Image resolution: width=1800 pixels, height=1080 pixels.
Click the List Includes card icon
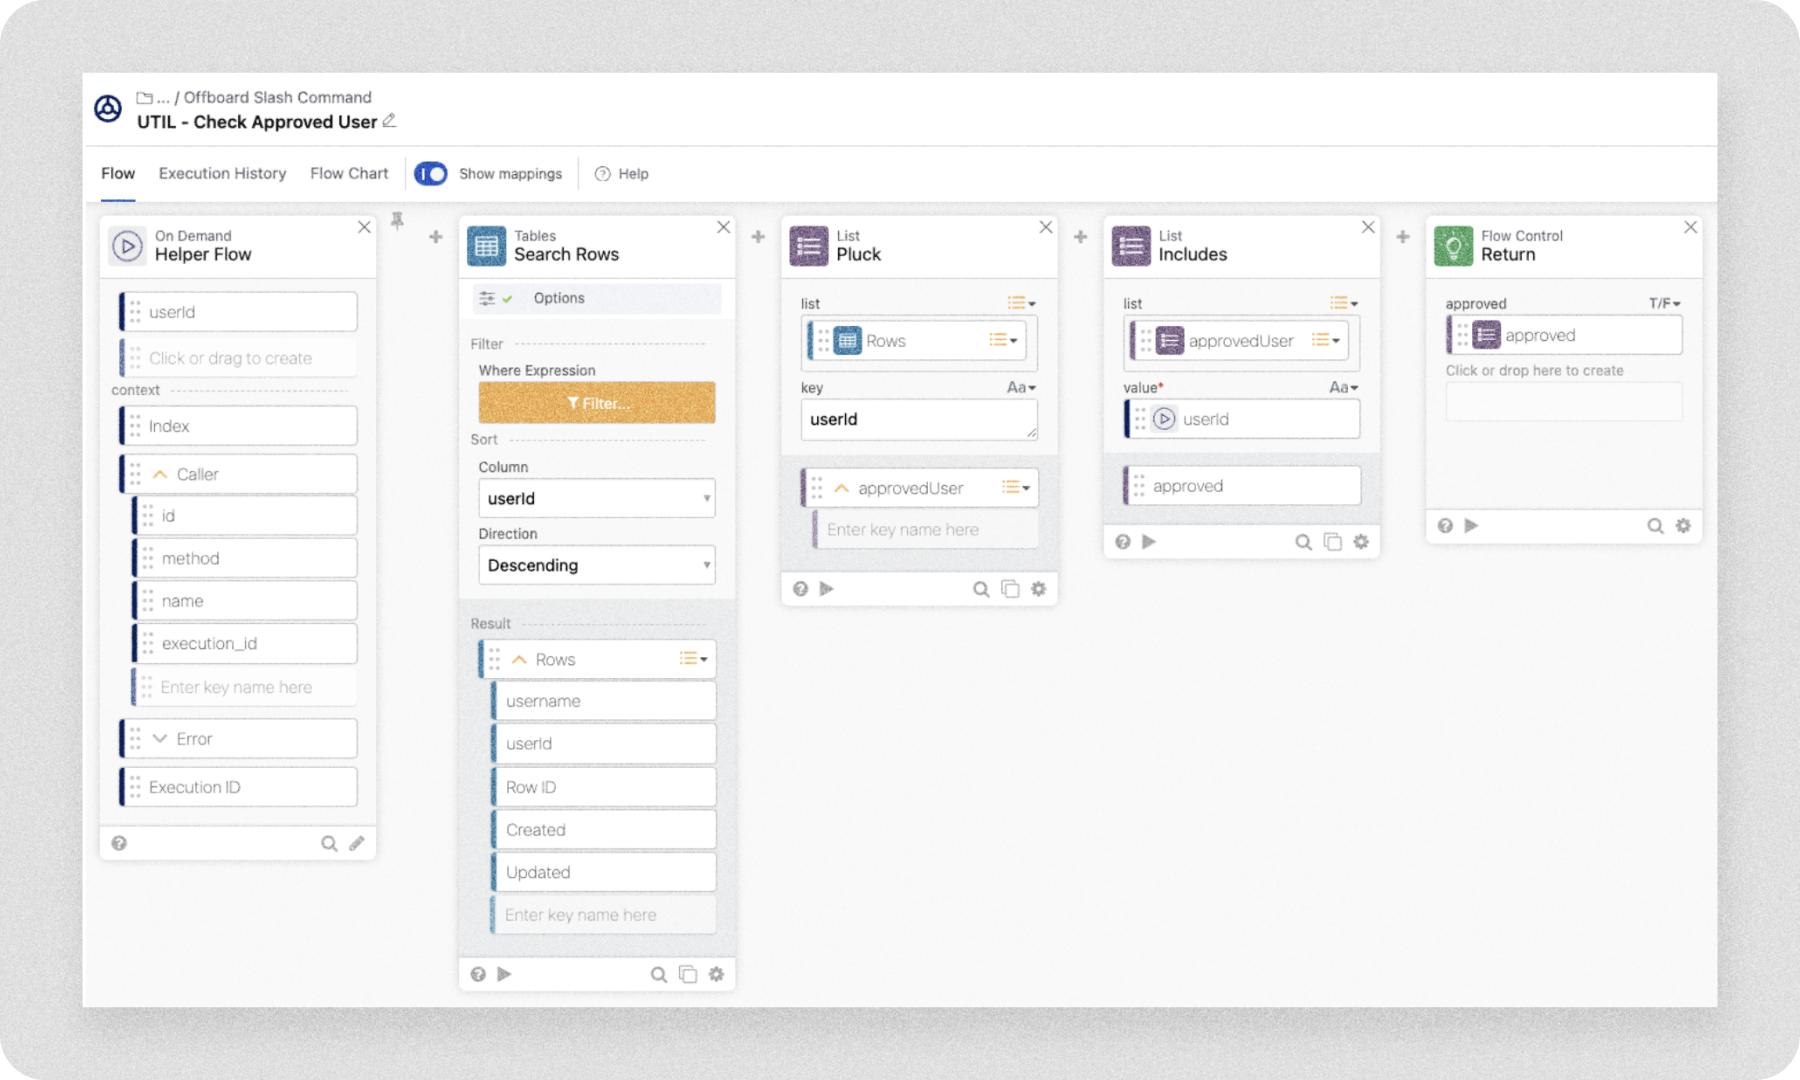(1131, 246)
